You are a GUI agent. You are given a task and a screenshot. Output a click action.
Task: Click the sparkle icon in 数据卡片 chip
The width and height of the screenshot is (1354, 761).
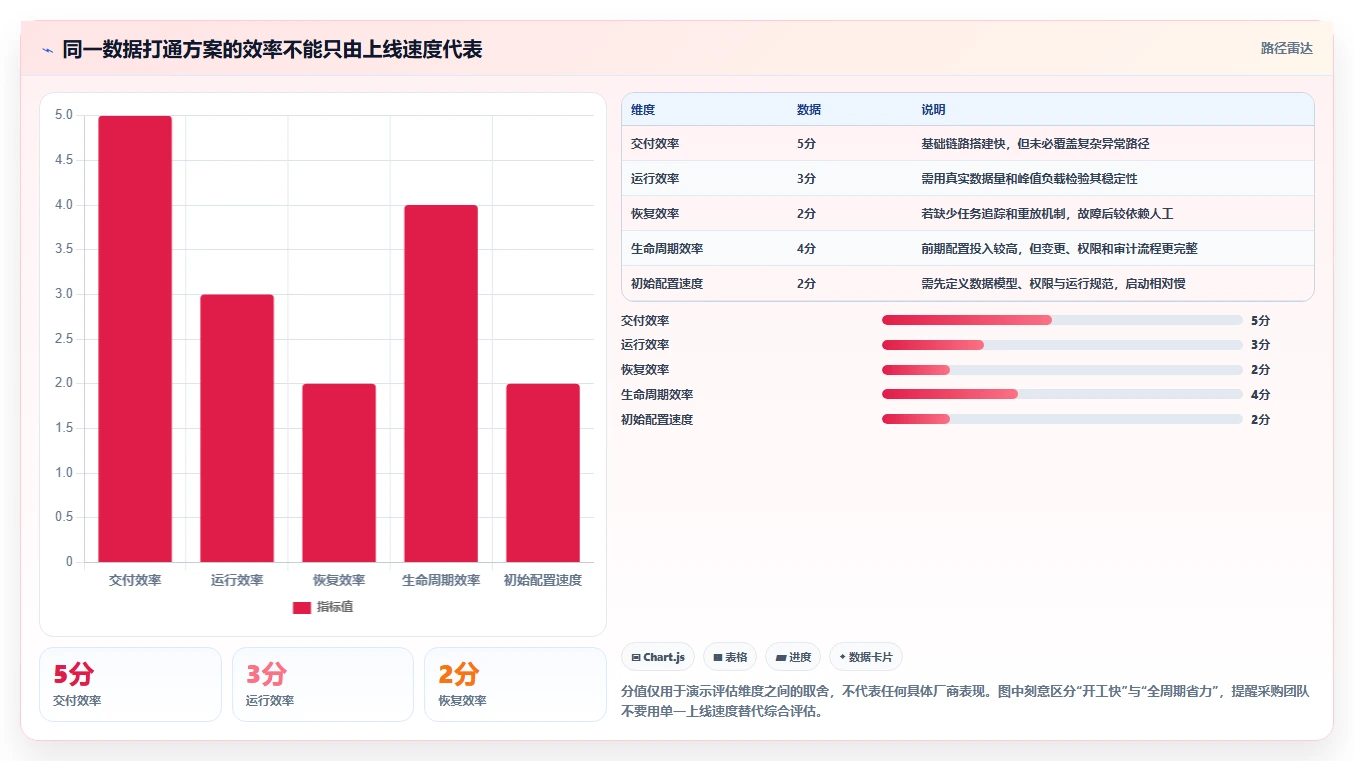pyautogui.click(x=842, y=657)
